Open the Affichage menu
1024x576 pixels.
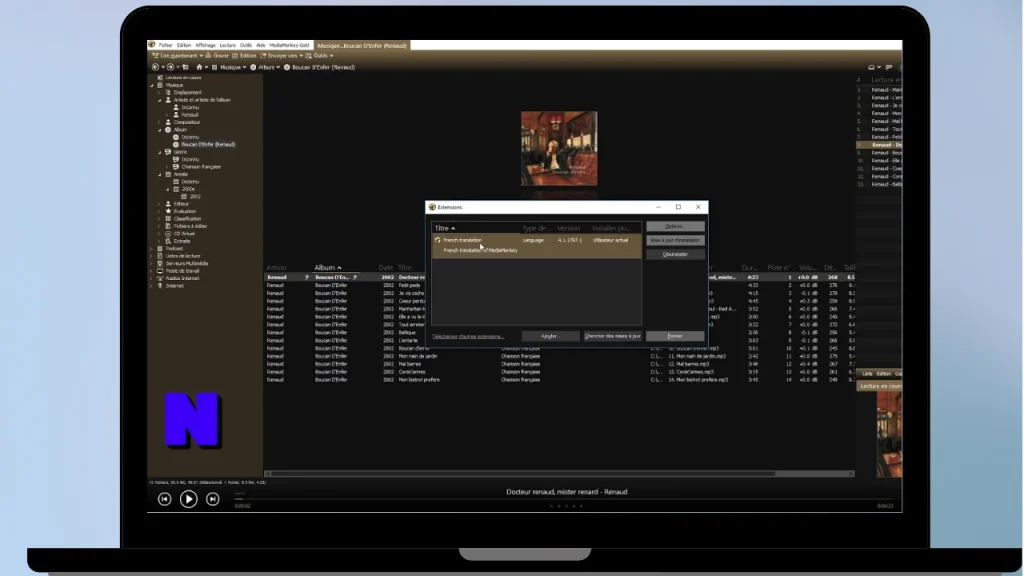(x=205, y=45)
